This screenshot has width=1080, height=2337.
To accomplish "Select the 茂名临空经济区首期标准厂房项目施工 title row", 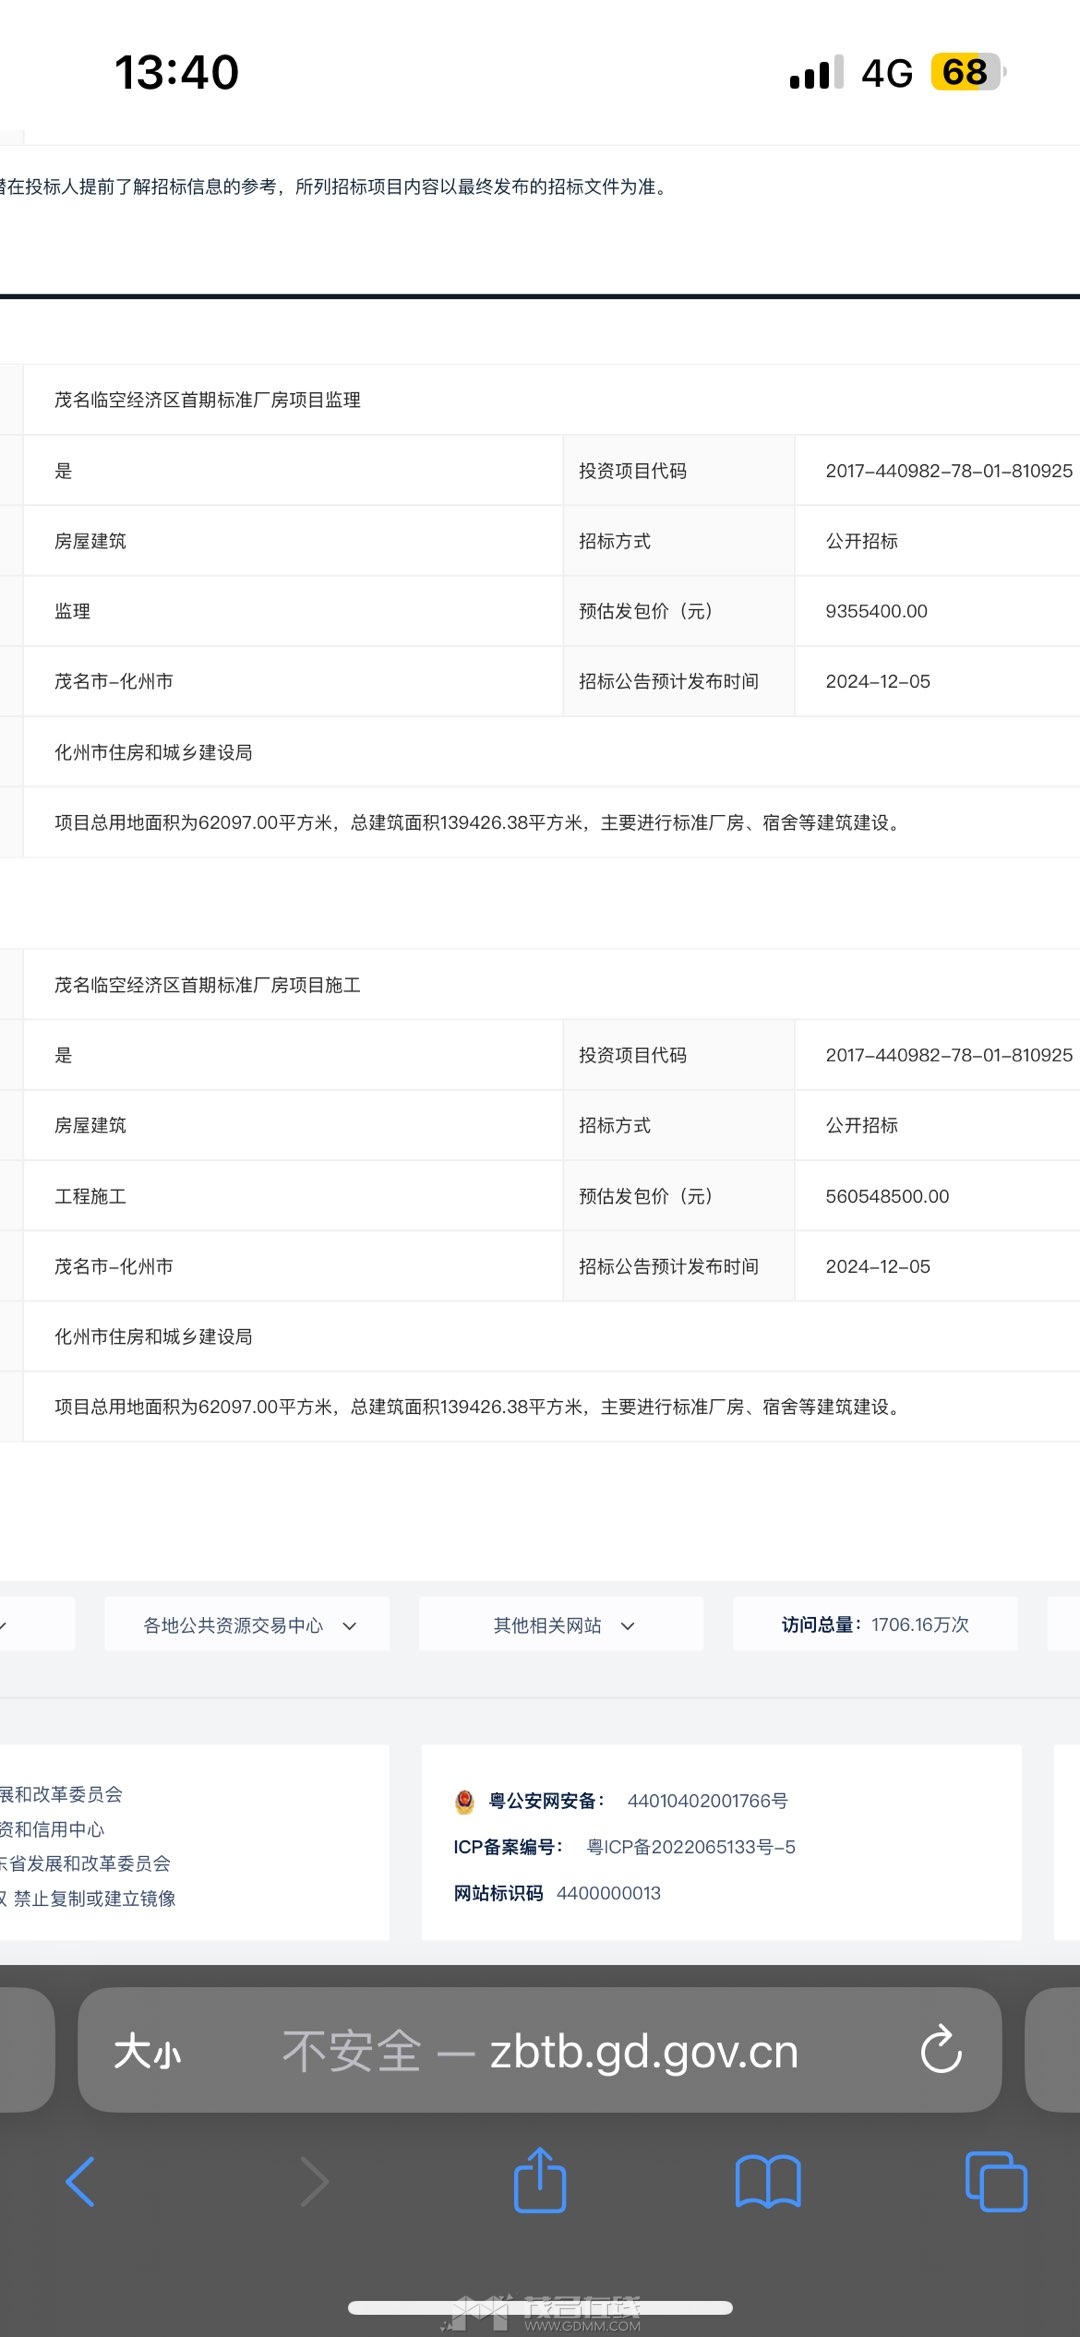I will 207,985.
